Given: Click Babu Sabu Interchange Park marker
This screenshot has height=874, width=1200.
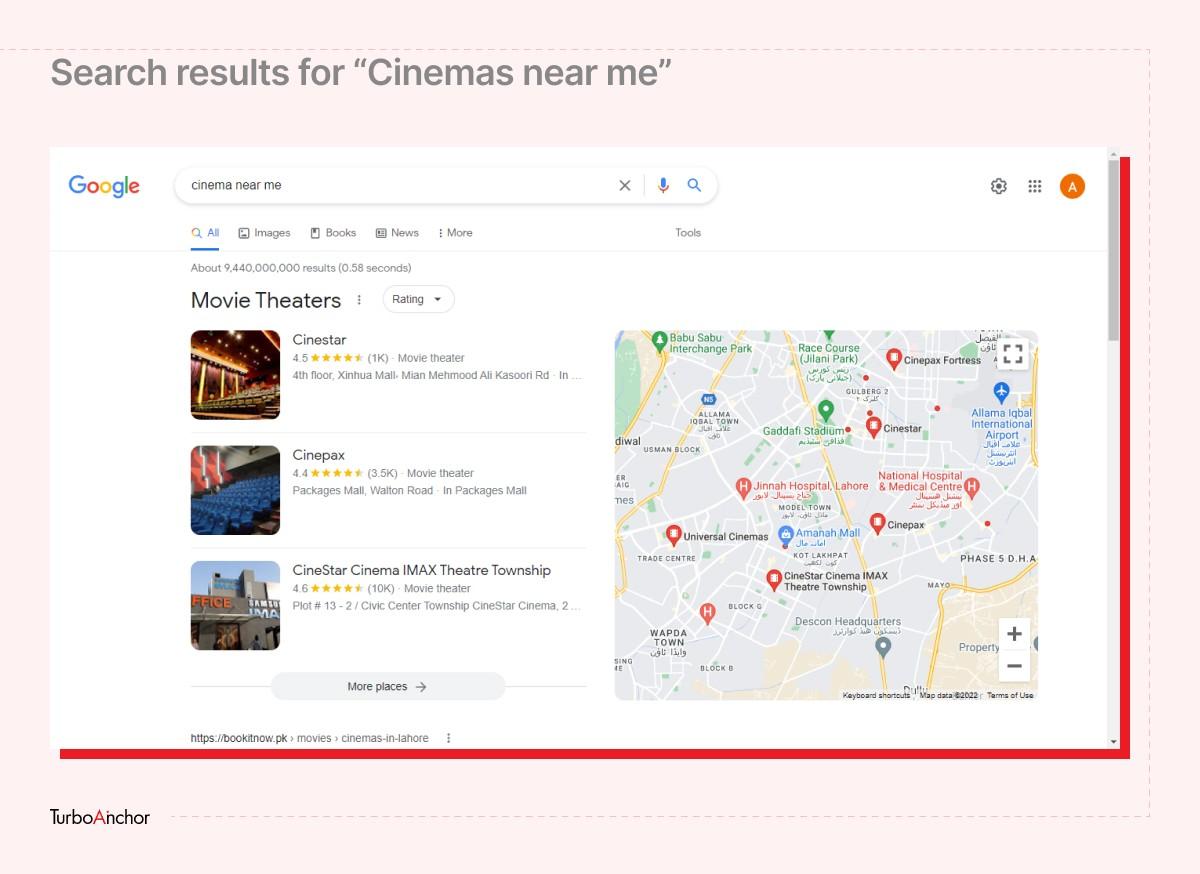Looking at the screenshot, I should (x=659, y=341).
